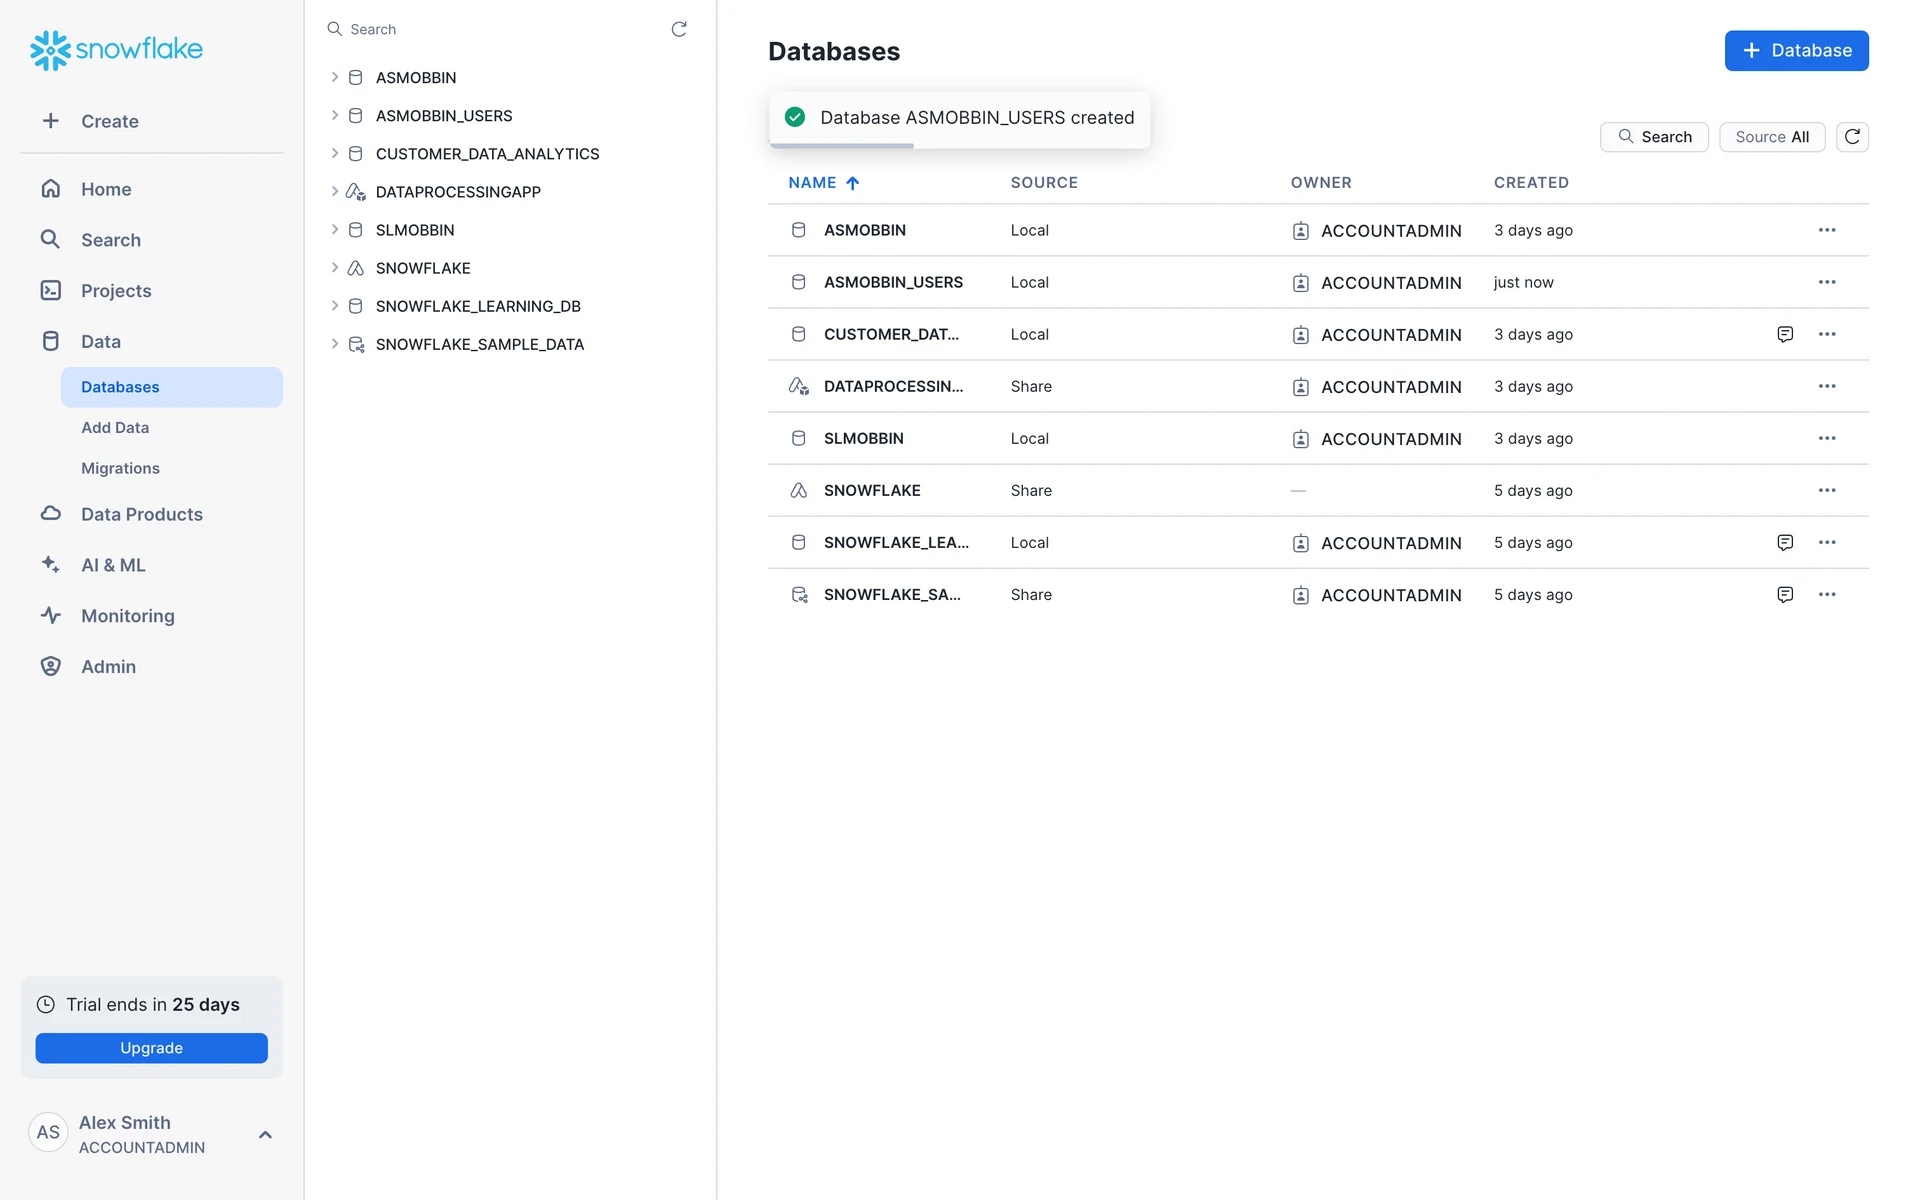Image resolution: width=1920 pixels, height=1200 pixels.
Task: Expand the DATAPROCESSINGAPP tree node
Action: pyautogui.click(x=335, y=192)
